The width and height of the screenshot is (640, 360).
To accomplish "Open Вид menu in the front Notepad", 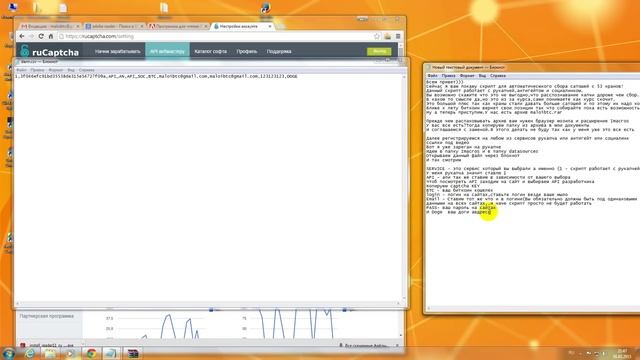I will pyautogui.click(x=71, y=70).
